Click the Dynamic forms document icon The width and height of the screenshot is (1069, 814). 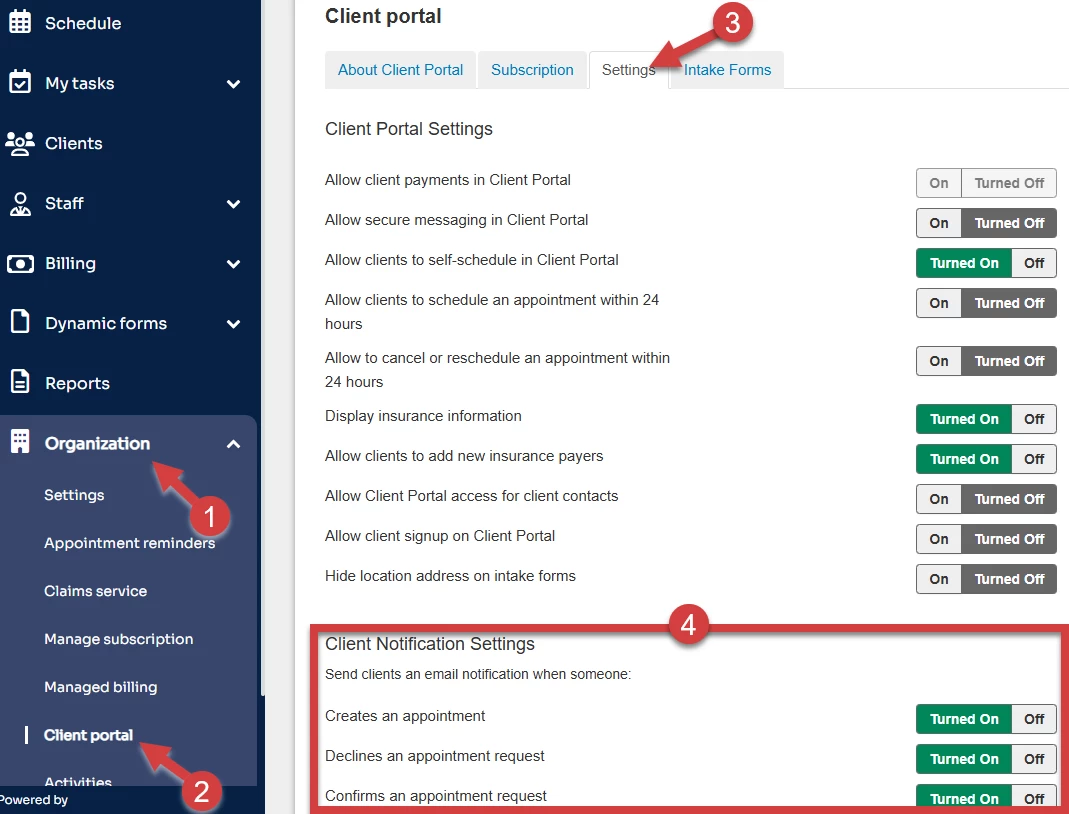(20, 321)
